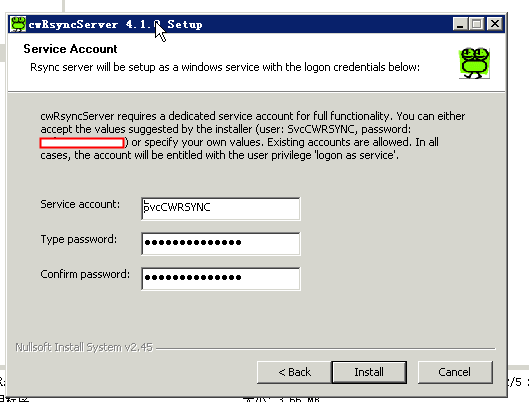This screenshot has height=402, width=529.
Task: Click the Service Account heading
Action: click(x=70, y=49)
